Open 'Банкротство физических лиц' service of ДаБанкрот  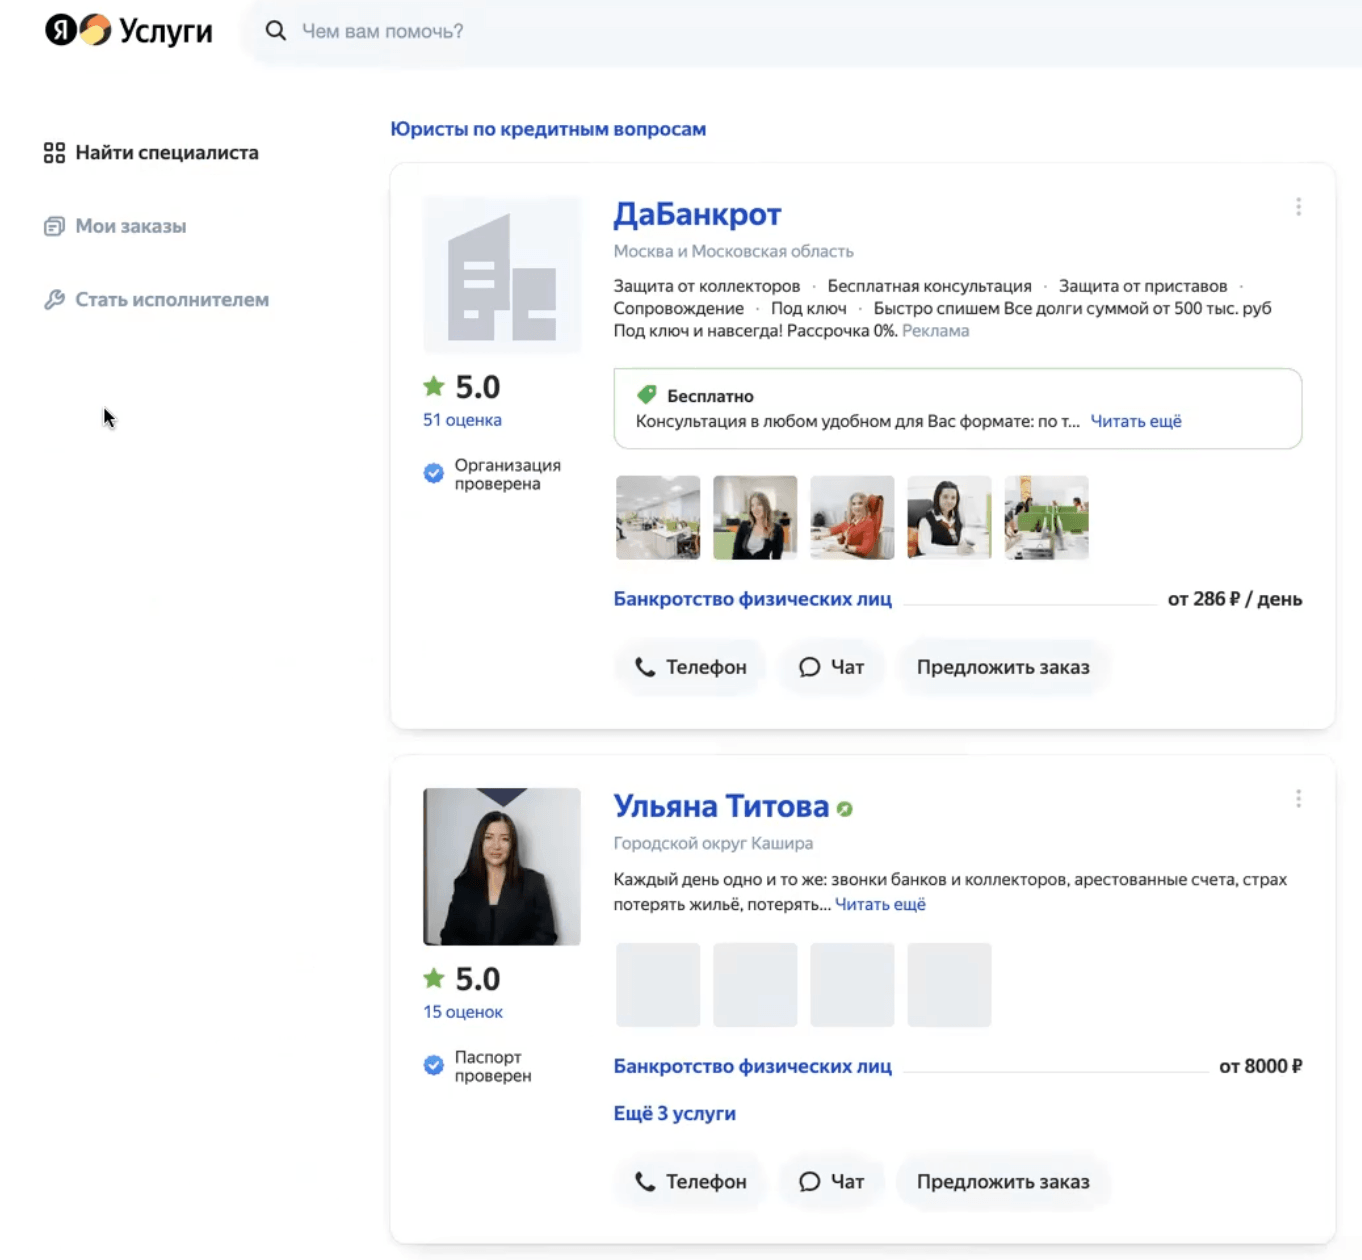point(752,599)
